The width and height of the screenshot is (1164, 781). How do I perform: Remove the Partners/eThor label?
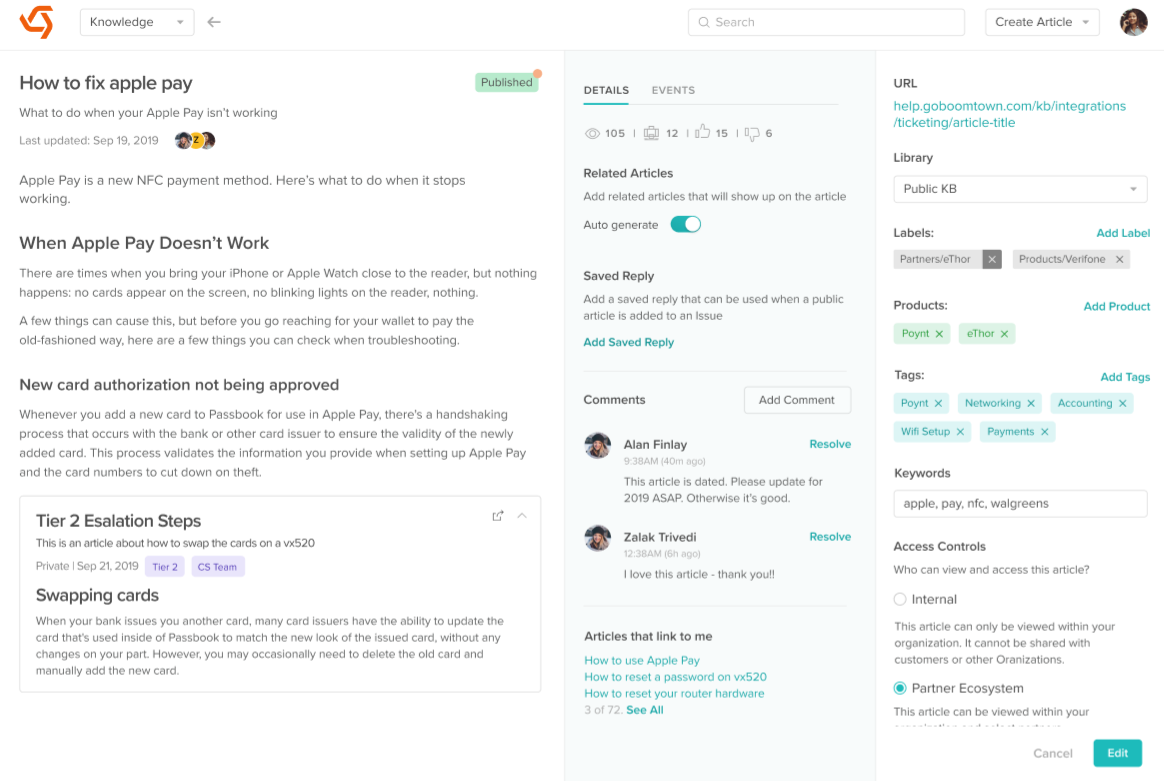(x=992, y=259)
